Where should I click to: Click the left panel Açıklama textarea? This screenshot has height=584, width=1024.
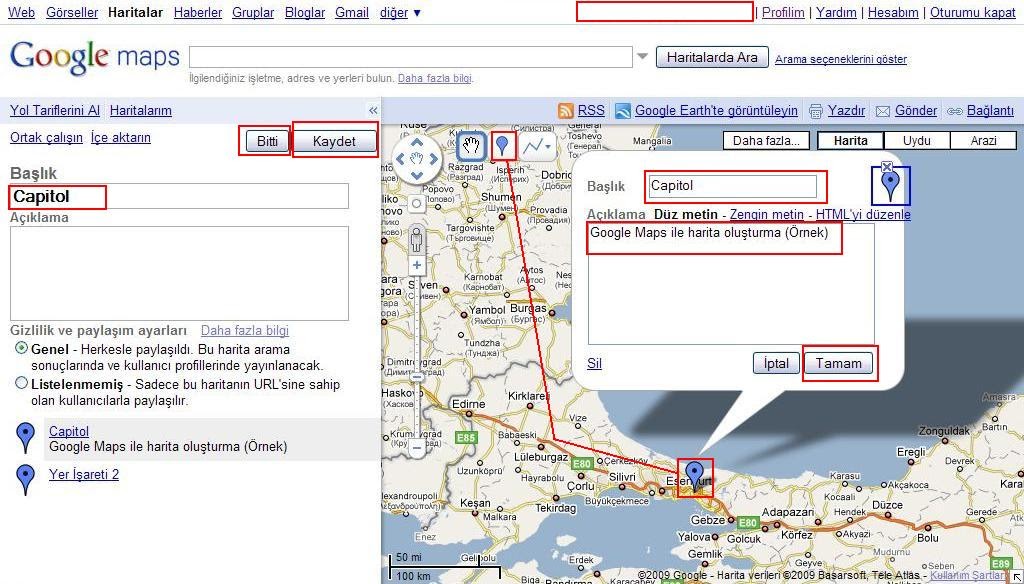[x=179, y=274]
